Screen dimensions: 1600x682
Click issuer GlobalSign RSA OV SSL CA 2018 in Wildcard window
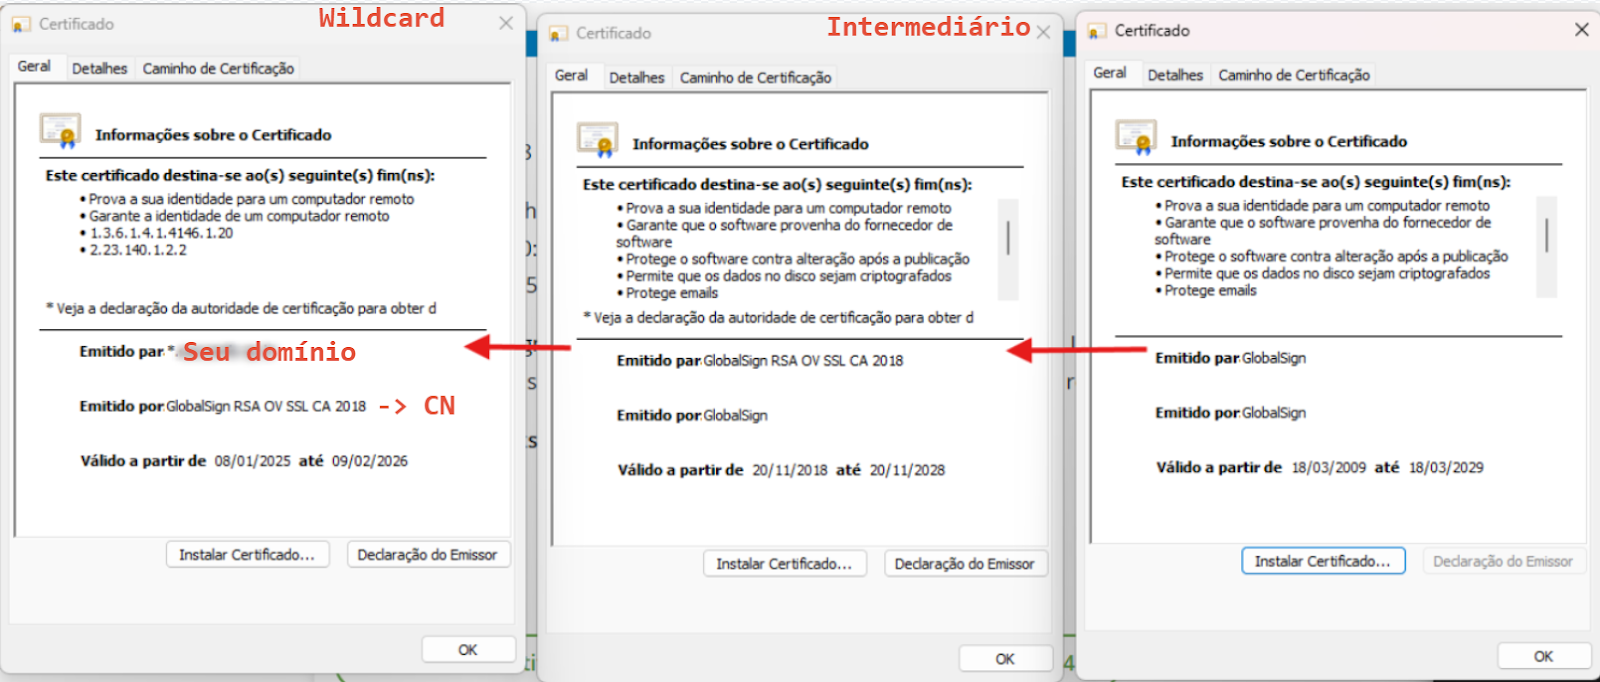click(266, 406)
